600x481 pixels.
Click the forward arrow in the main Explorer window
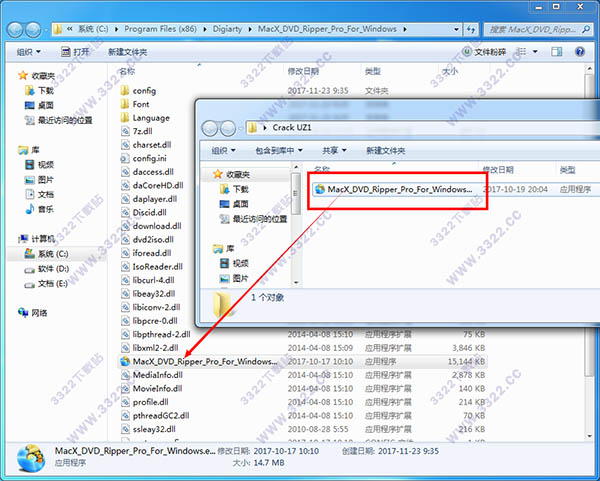(33, 29)
